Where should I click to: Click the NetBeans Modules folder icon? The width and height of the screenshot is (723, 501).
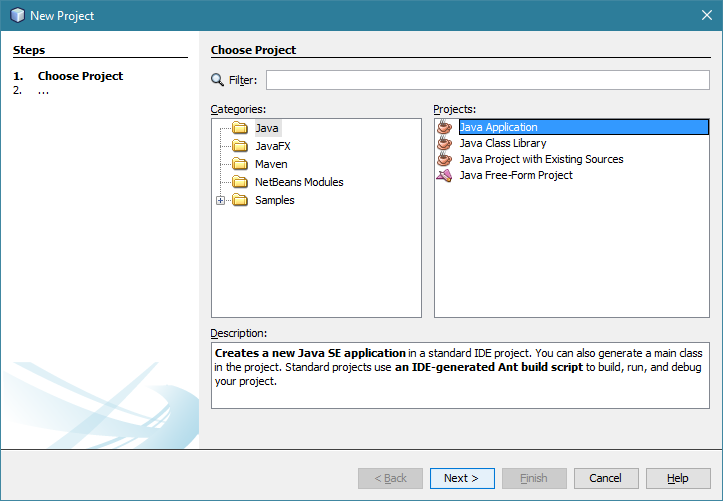(240, 182)
